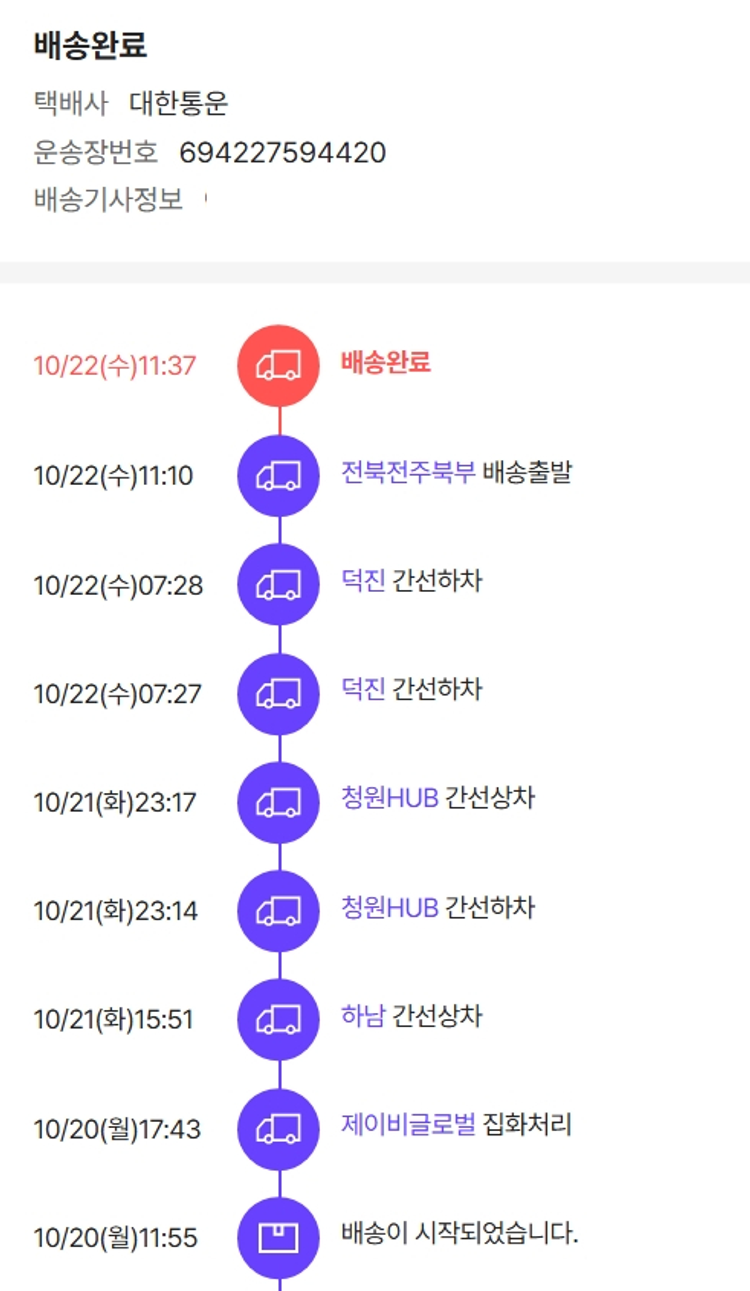Click the red truck icon for 배송완료
Image resolution: width=750 pixels, height=1291 pixels.
click(x=278, y=366)
